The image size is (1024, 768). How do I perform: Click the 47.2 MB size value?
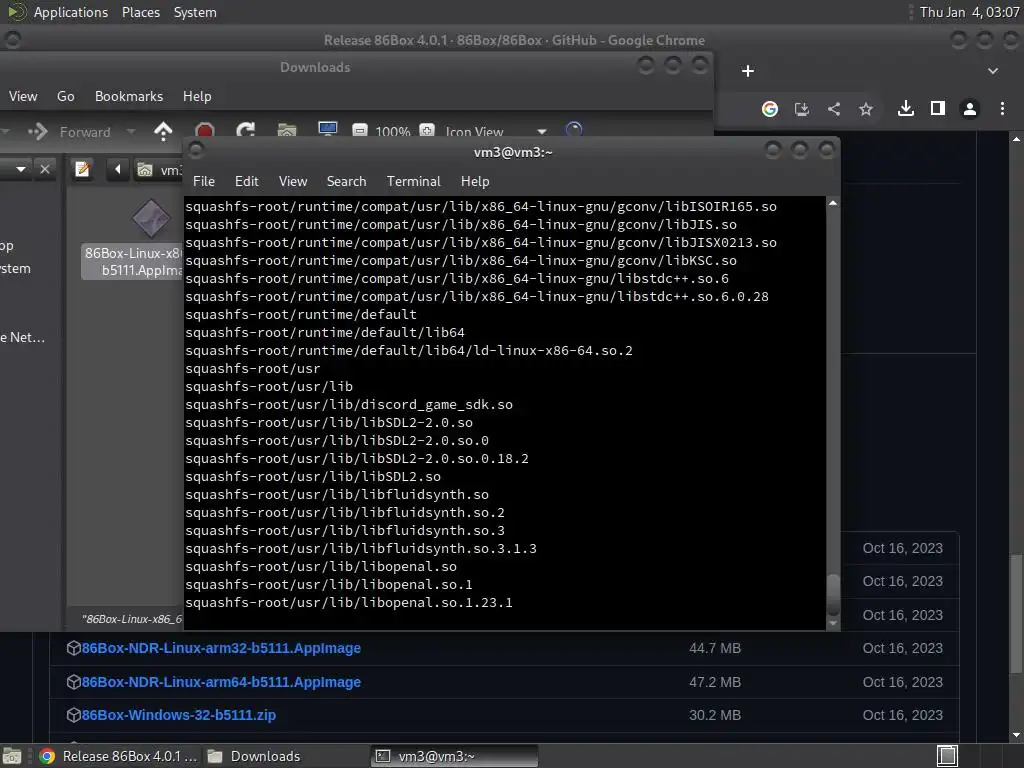tap(715, 682)
